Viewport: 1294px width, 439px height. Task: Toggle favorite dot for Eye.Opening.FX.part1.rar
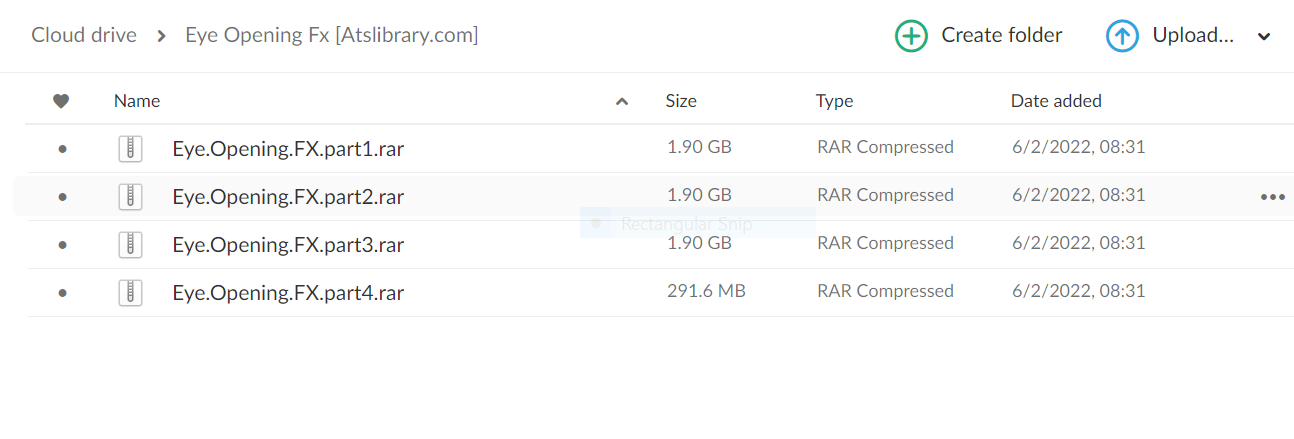point(62,149)
